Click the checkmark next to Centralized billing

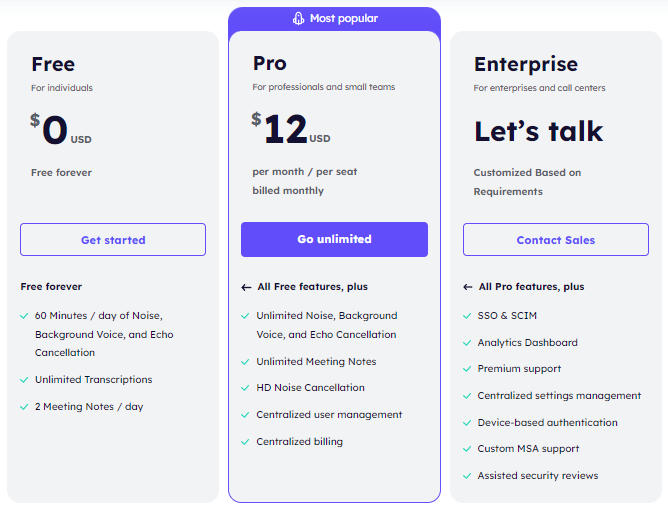pyautogui.click(x=245, y=442)
